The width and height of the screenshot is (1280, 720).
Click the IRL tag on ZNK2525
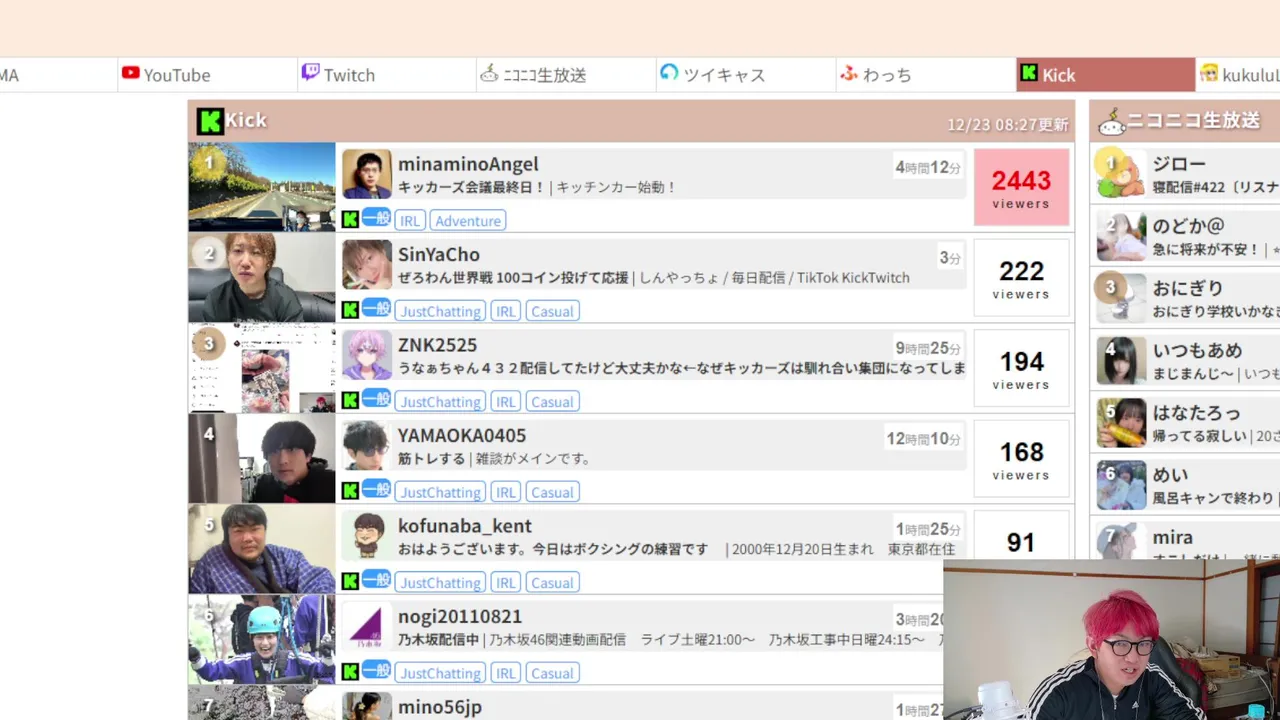coord(506,402)
